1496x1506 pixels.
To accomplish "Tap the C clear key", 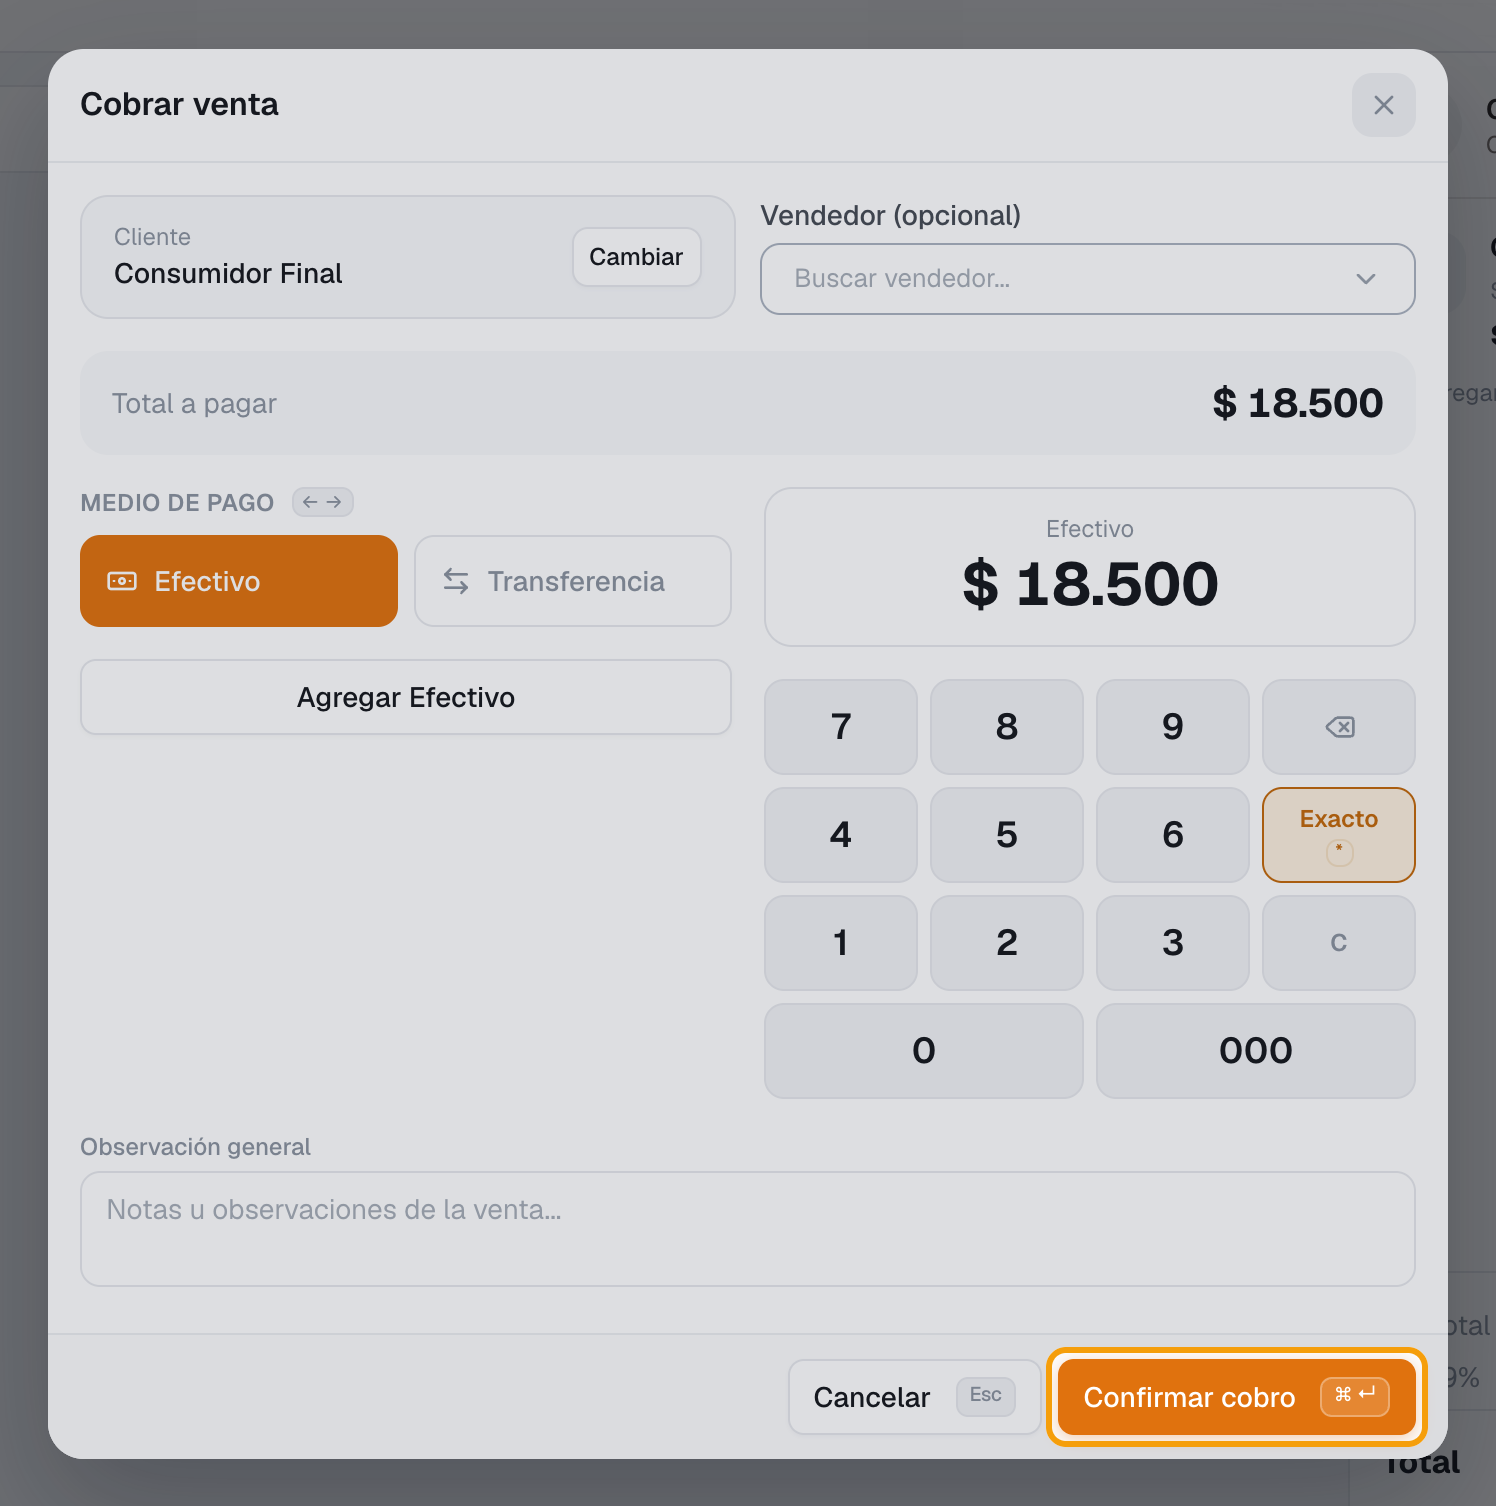I will 1339,943.
